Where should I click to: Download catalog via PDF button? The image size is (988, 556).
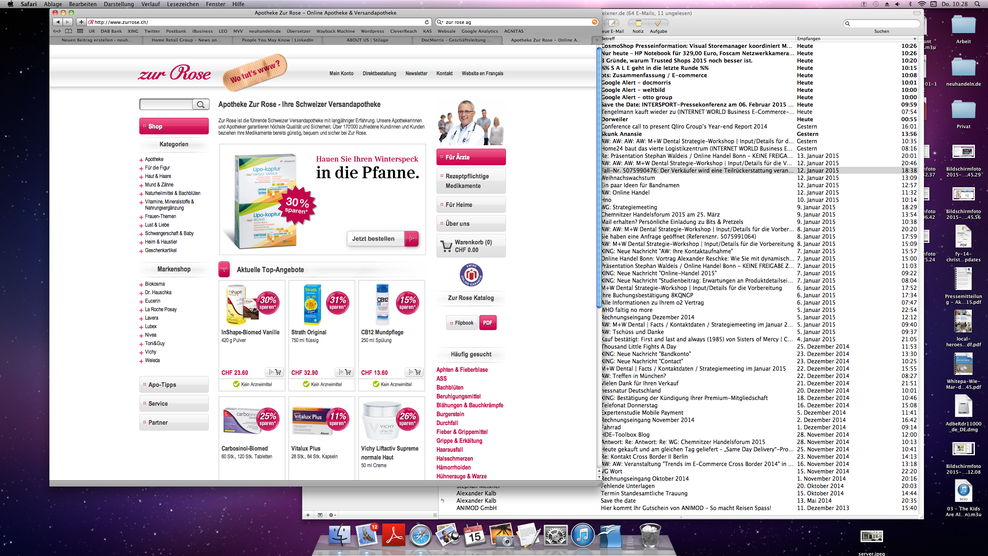[488, 323]
